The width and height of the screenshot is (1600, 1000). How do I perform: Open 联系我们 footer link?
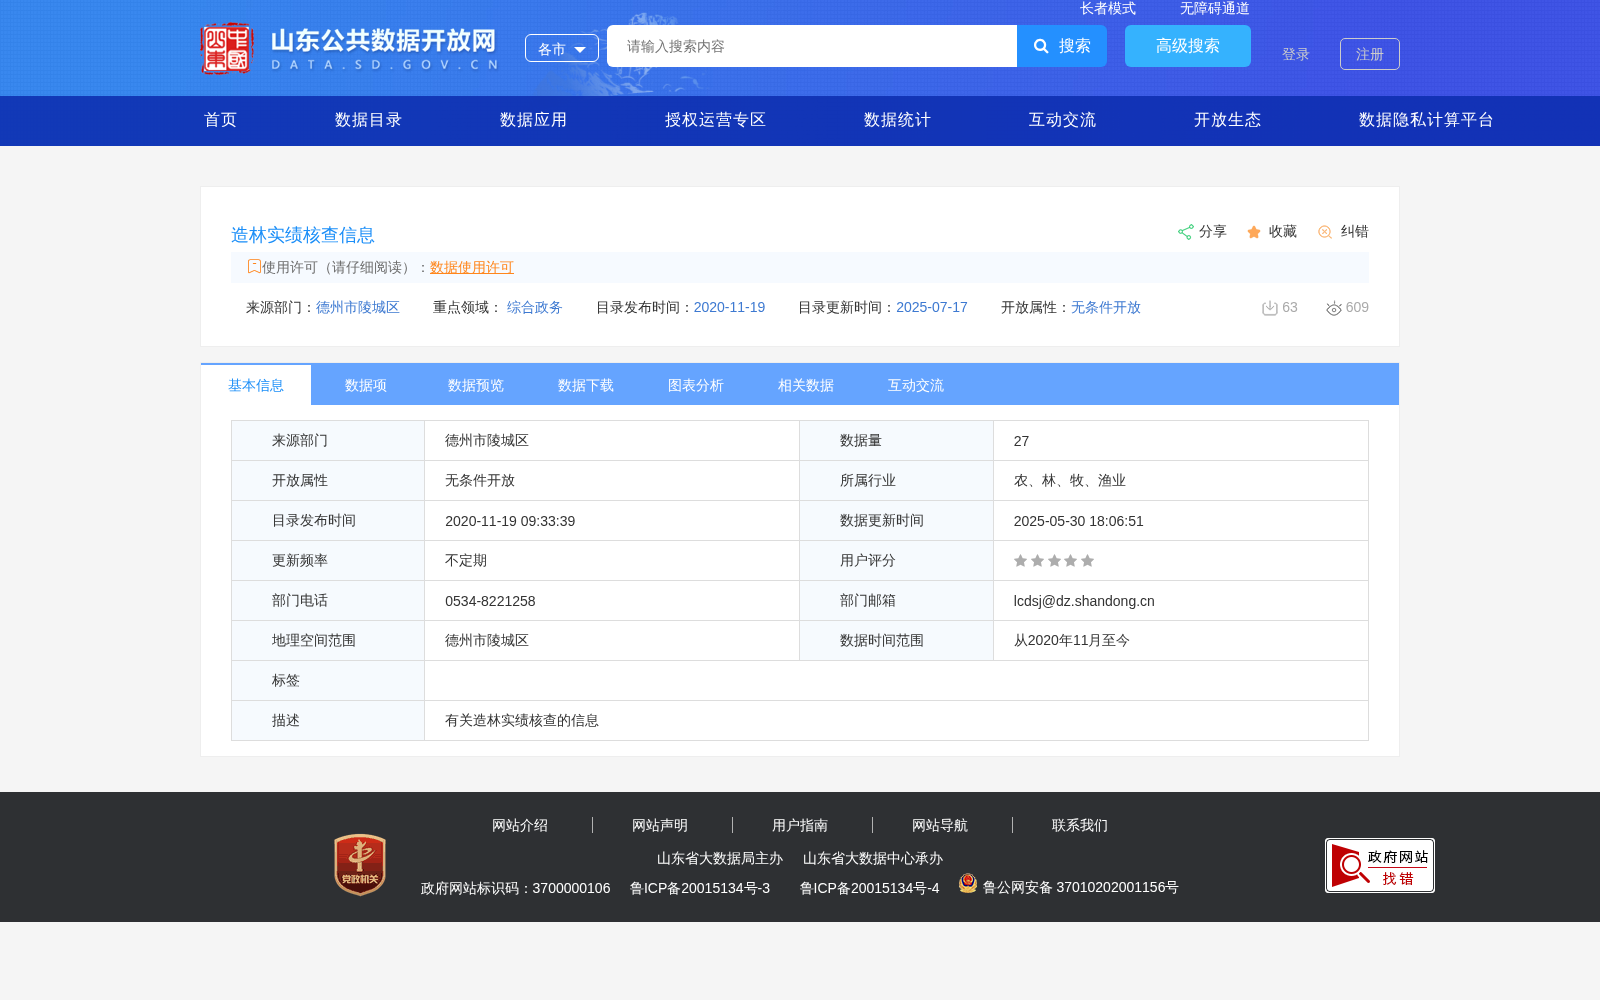tap(1080, 825)
